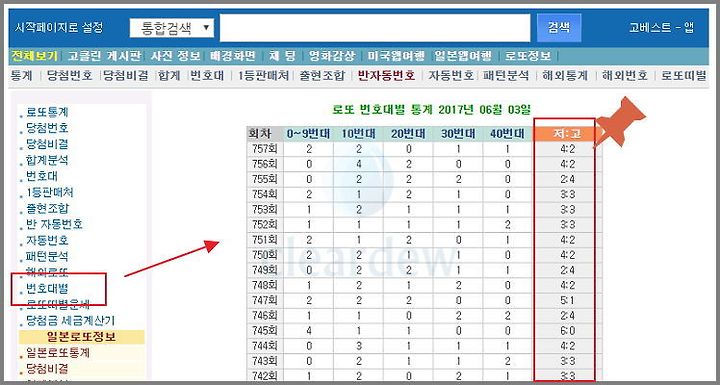Image resolution: width=720 pixels, height=385 pixels.
Task: Select the highlighted 반자동번호 submenu item
Action: 387,75
